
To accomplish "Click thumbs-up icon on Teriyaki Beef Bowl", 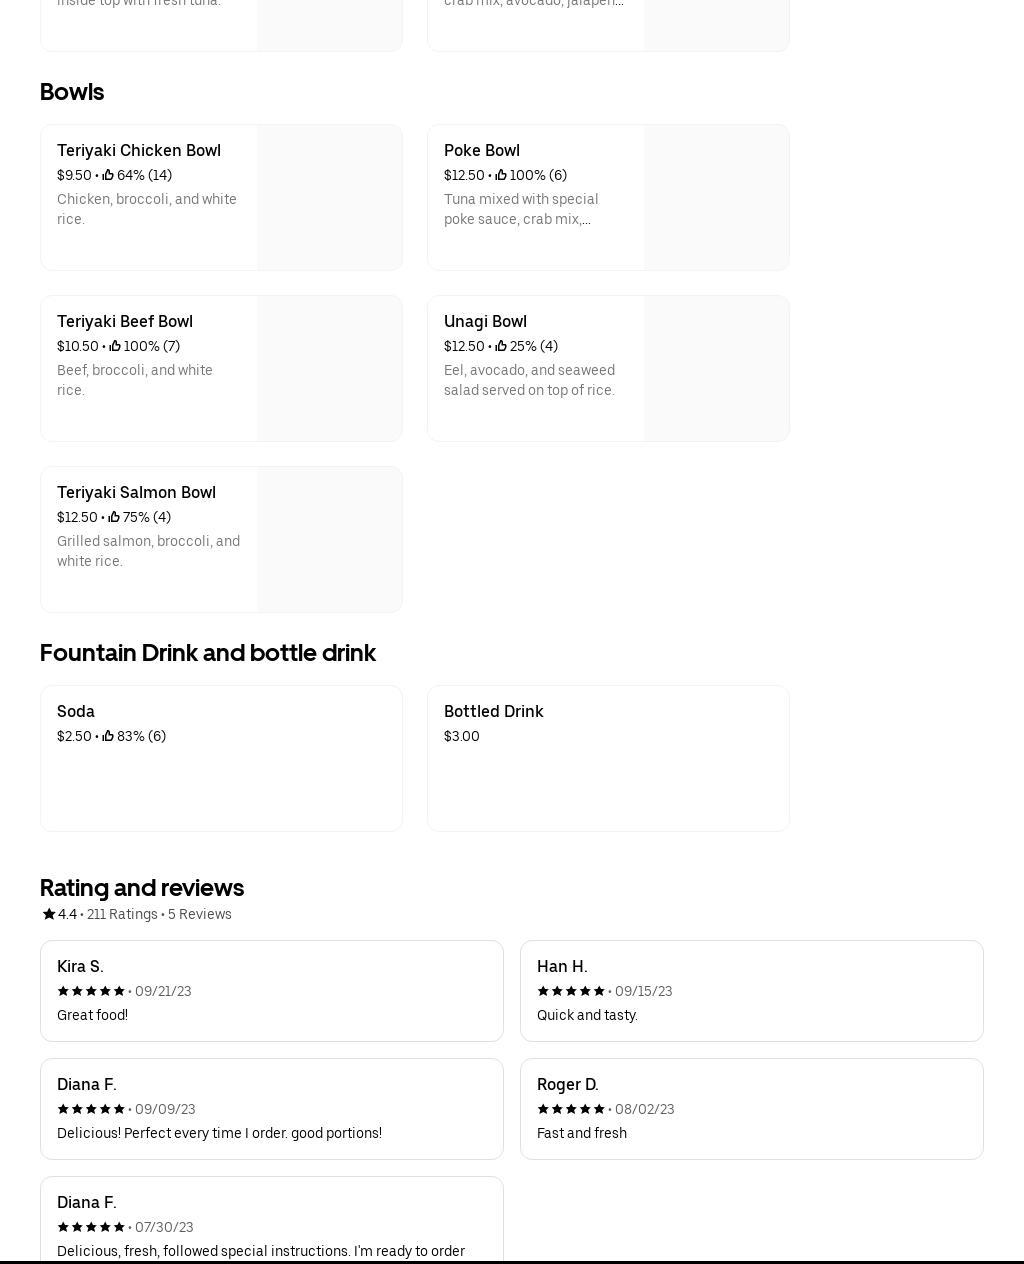I will click(x=115, y=346).
